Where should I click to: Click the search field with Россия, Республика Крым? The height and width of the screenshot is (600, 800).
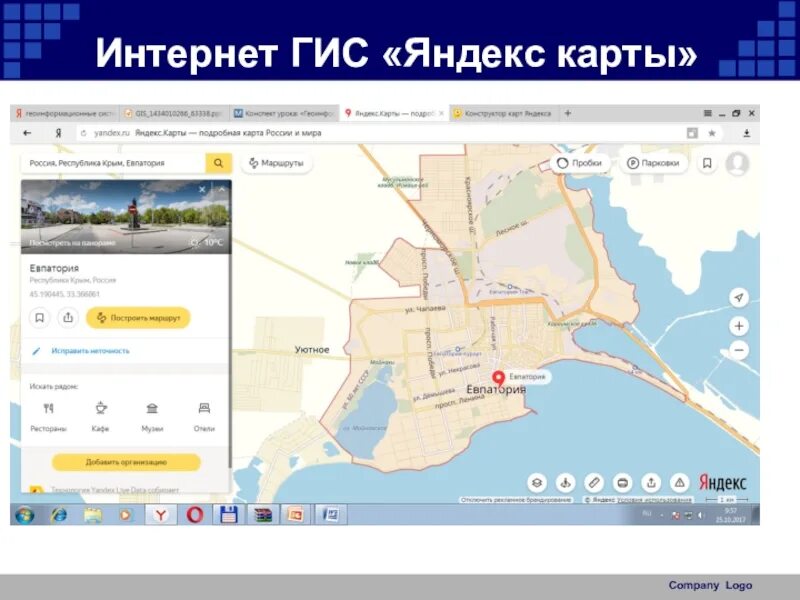pyautogui.click(x=113, y=163)
